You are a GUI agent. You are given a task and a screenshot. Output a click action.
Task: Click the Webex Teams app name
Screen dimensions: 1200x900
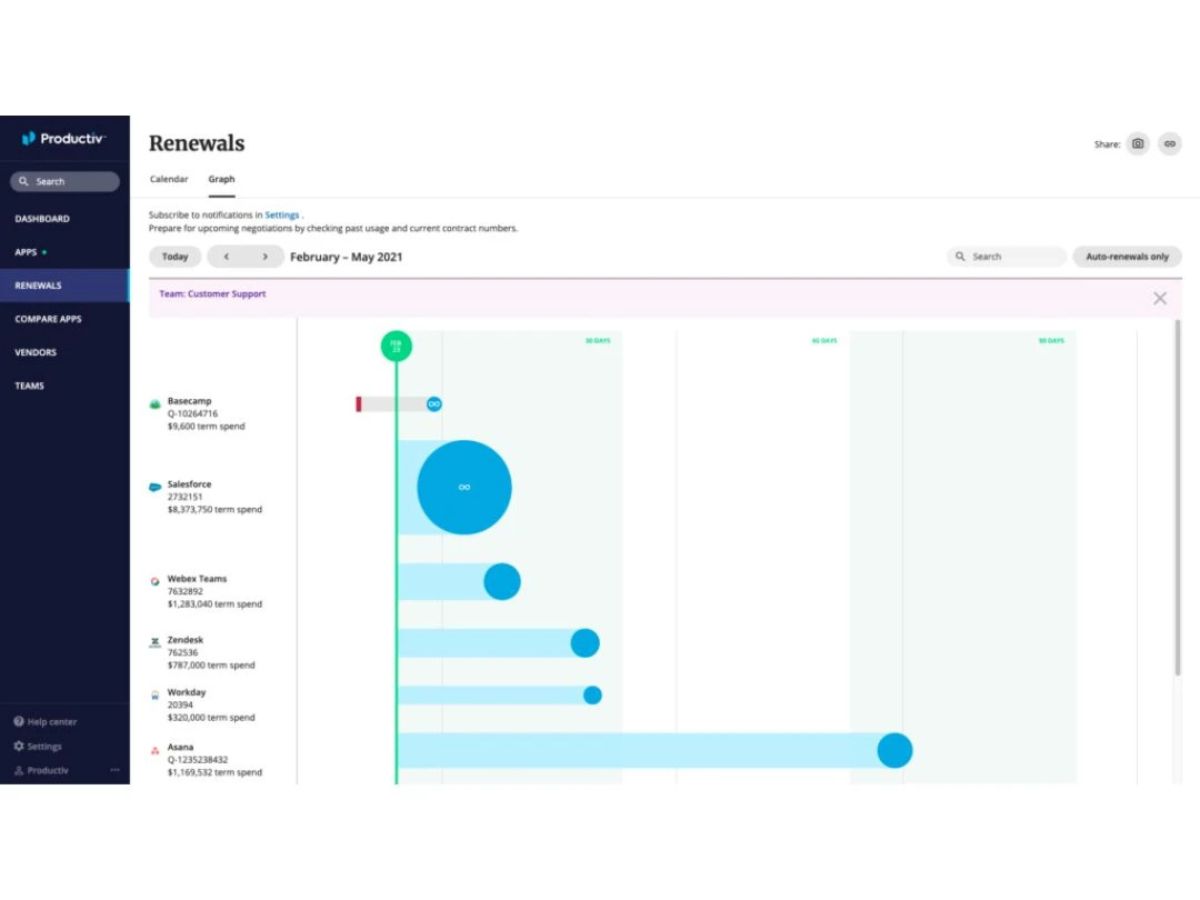tap(197, 579)
